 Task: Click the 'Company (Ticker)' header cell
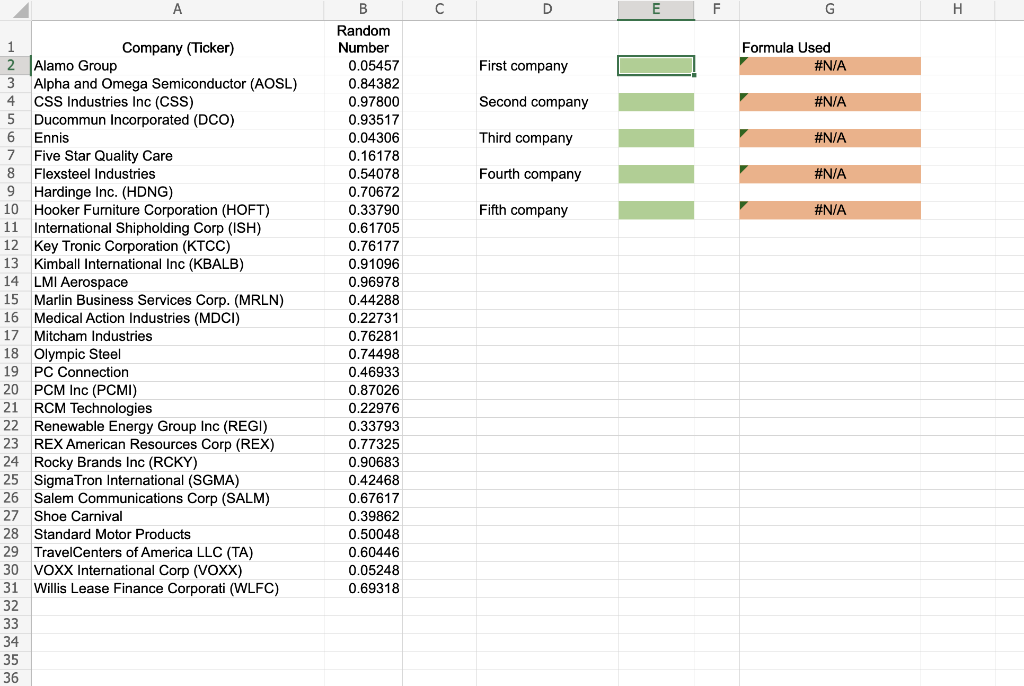point(178,39)
